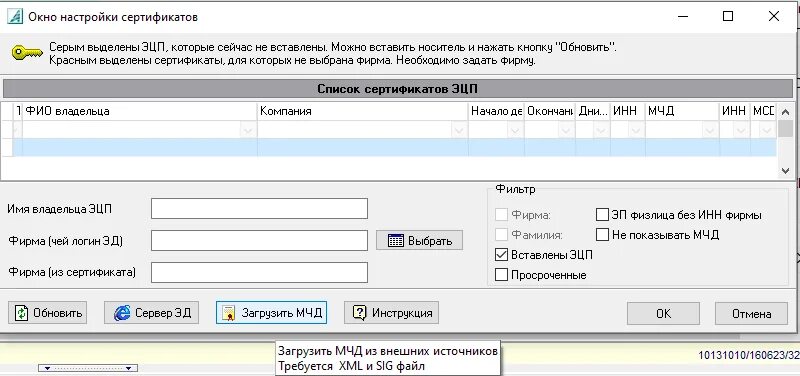800x376 pixels.
Task: Click the scroll down arrow of certificate list
Action: coord(786,171)
